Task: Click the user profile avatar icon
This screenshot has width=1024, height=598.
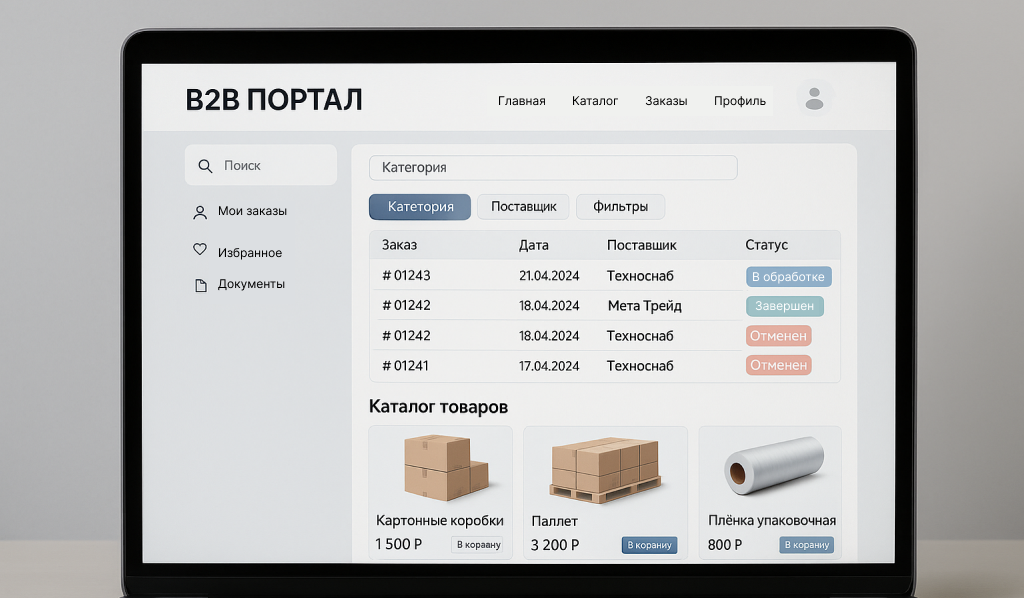Action: 814,98
